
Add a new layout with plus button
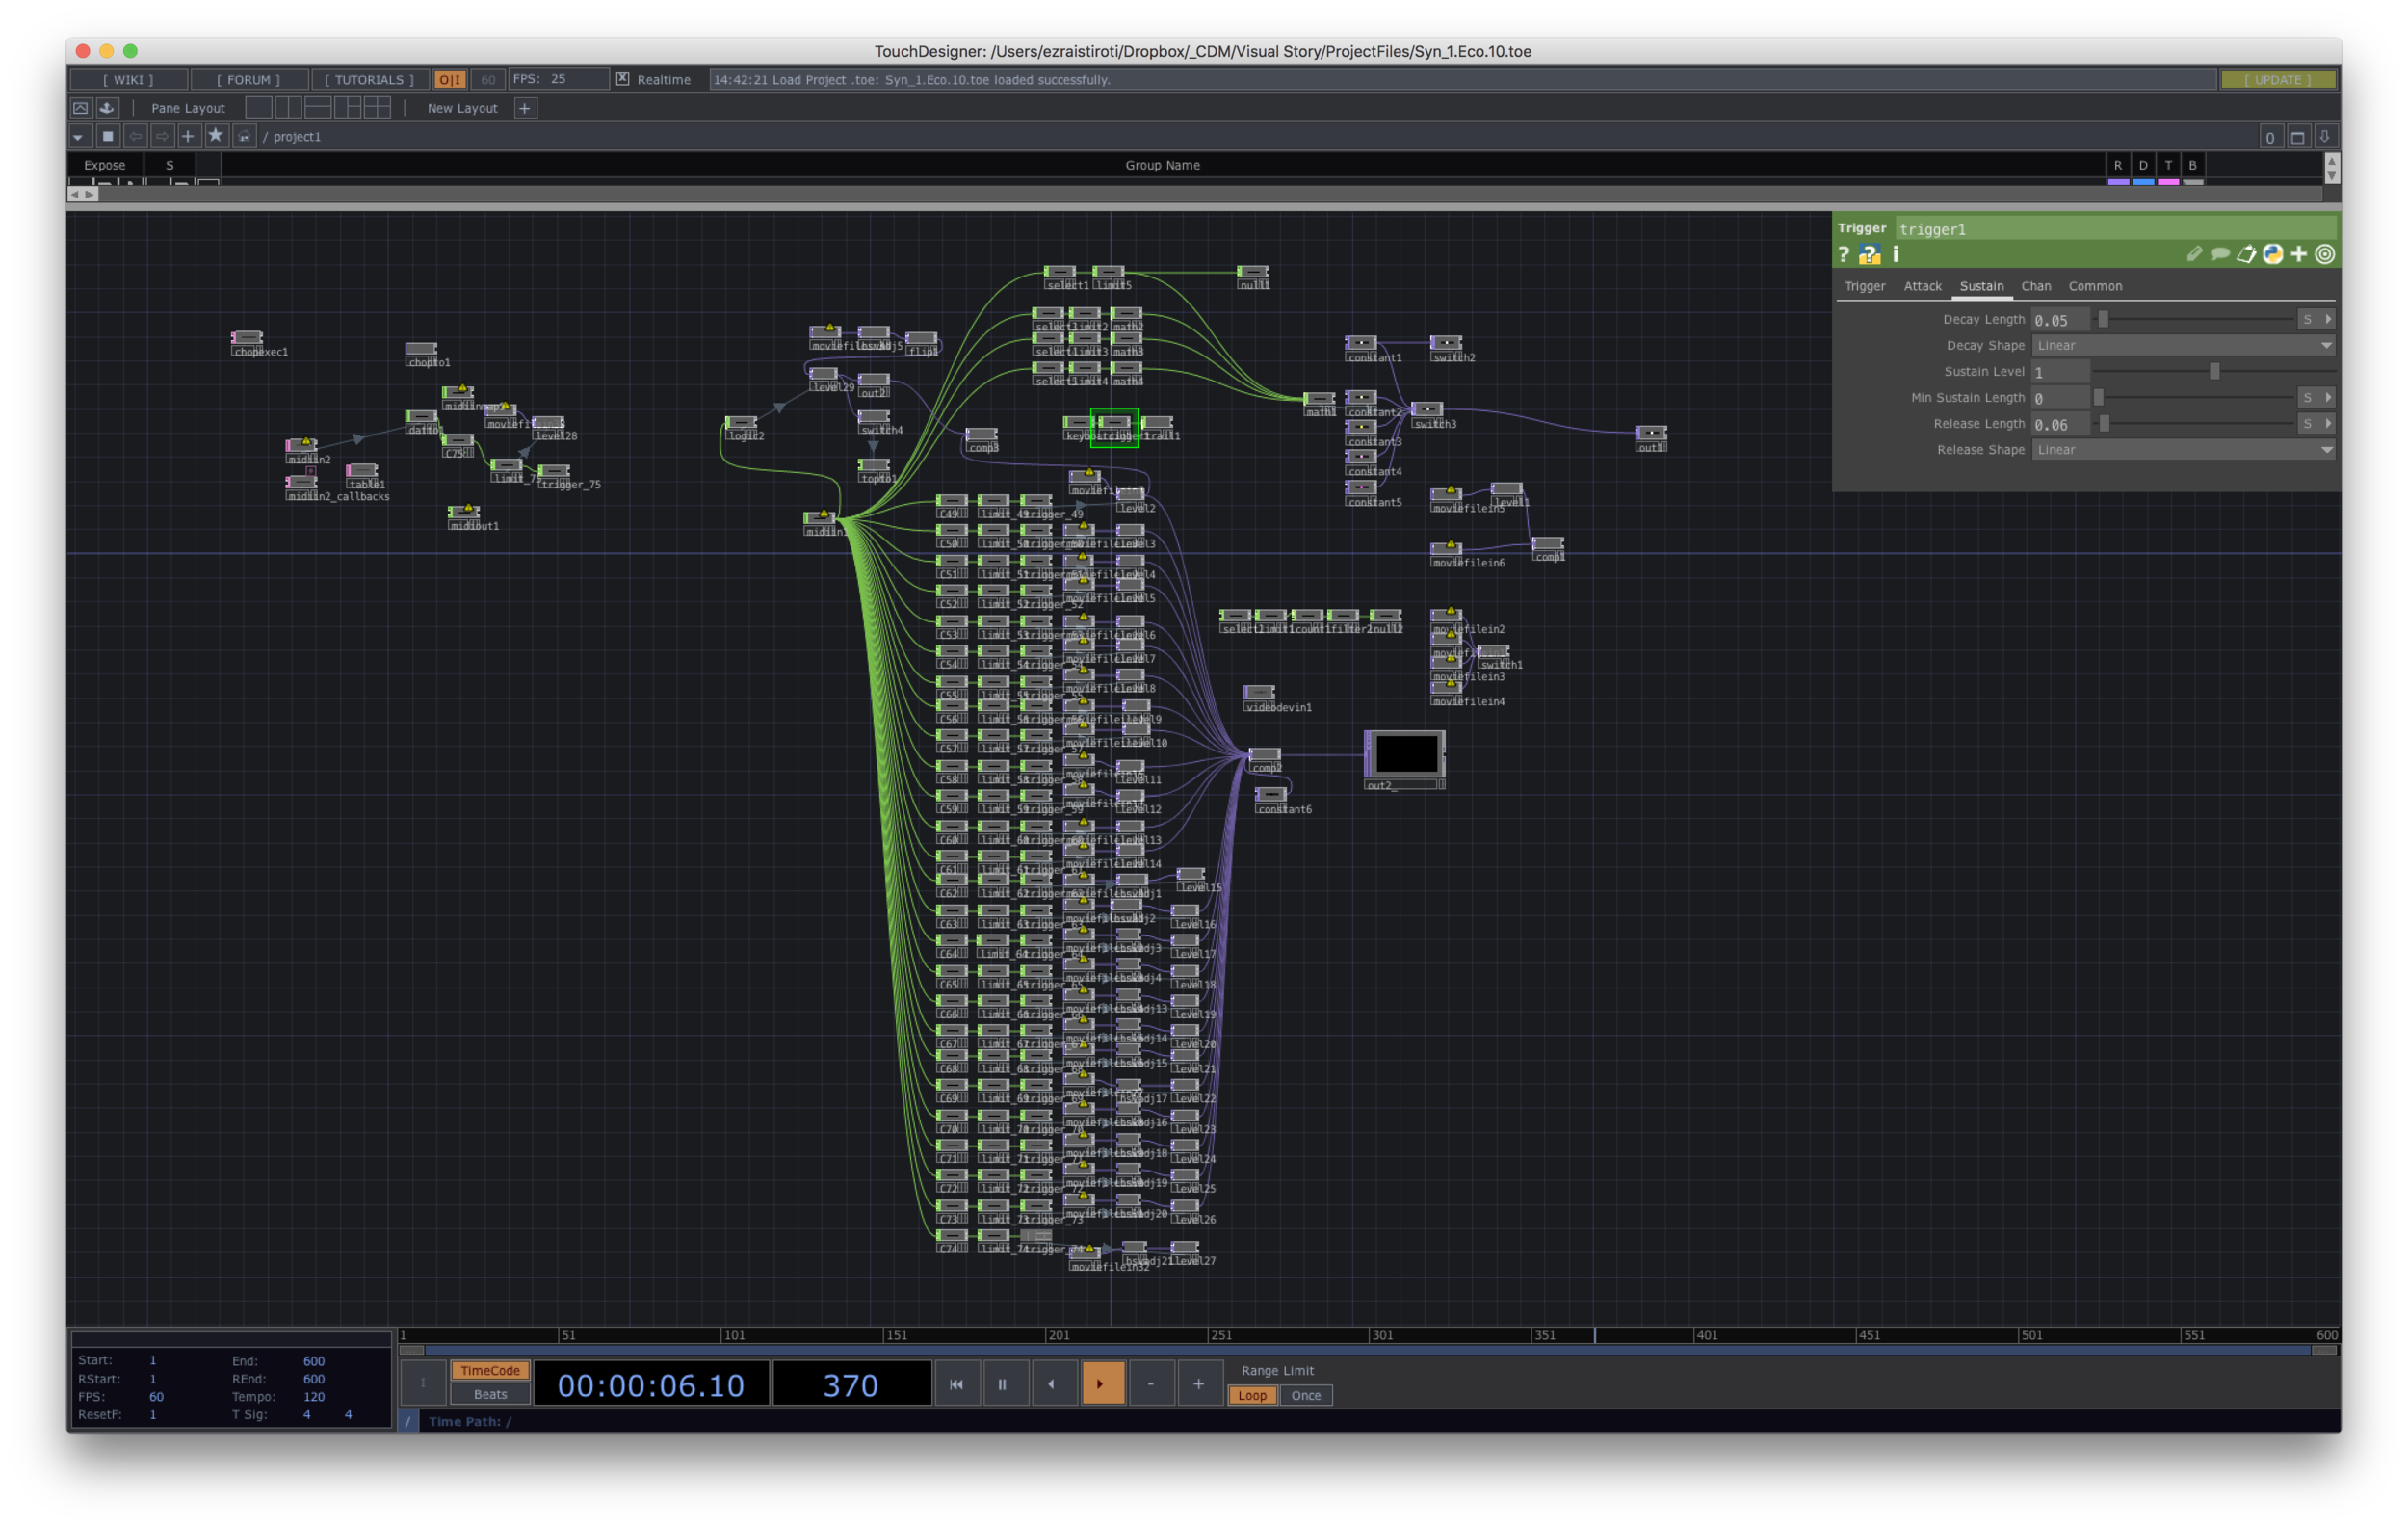click(525, 108)
